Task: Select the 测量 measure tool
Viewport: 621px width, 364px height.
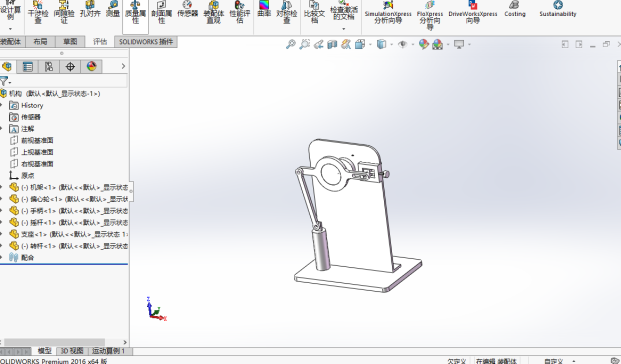Action: click(113, 10)
